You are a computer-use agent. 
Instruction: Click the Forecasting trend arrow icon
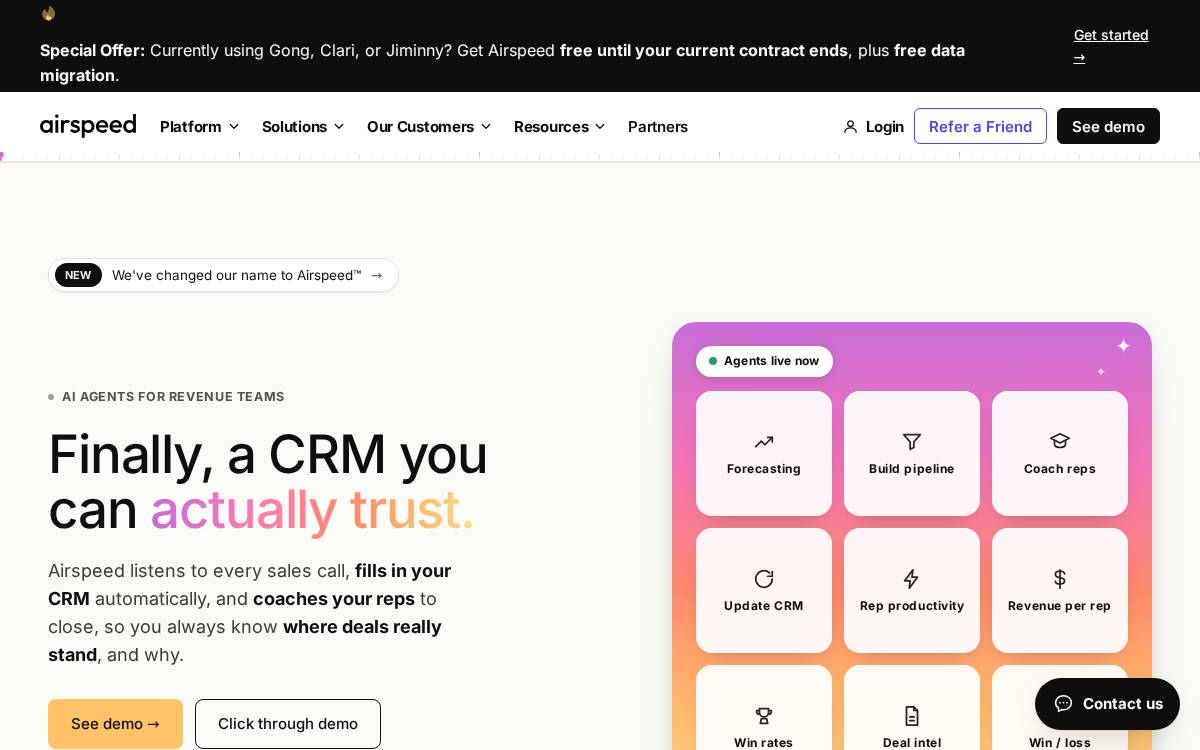click(x=764, y=442)
